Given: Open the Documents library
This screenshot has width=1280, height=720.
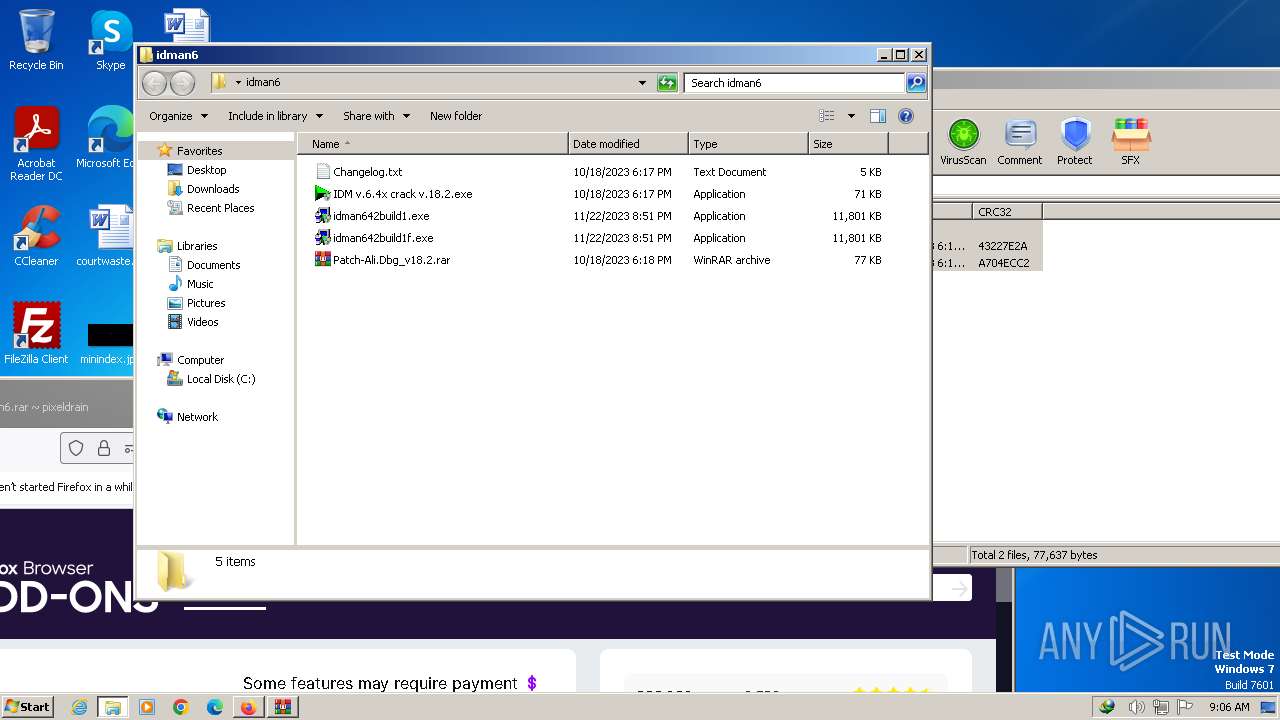Looking at the screenshot, I should [x=213, y=265].
